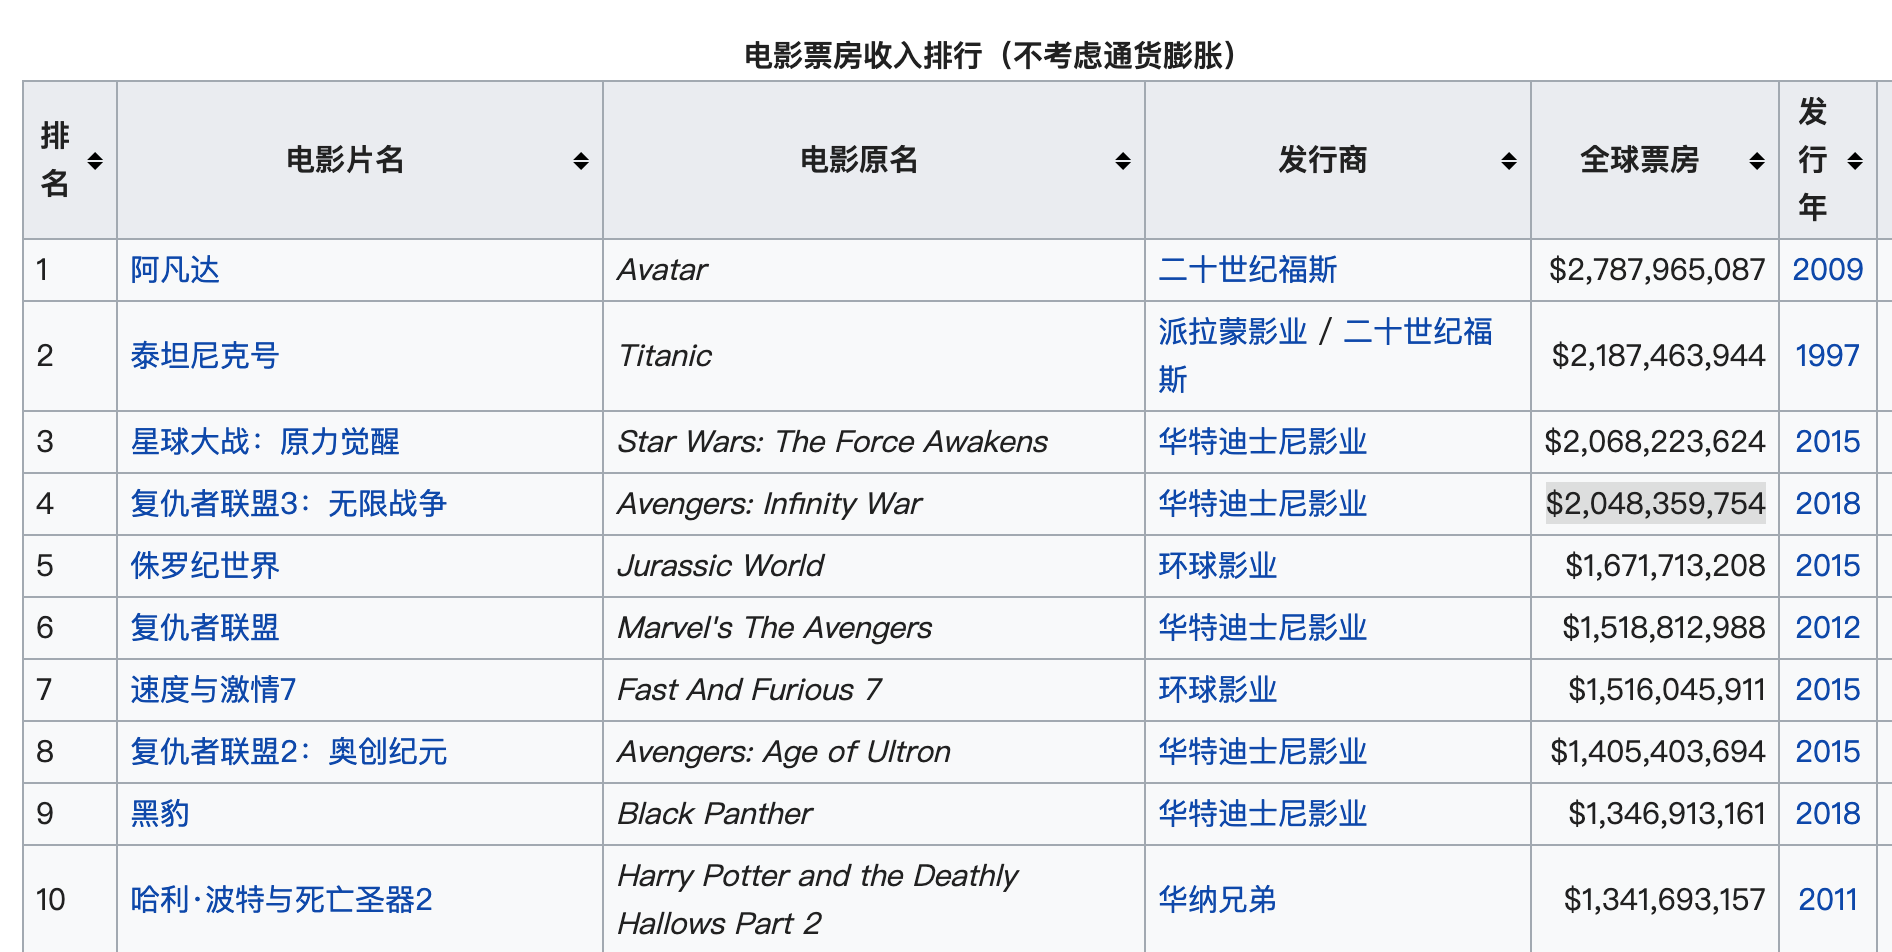The width and height of the screenshot is (1892, 952).
Task: Open 复仇者联盟3：无限战争 link
Action: tap(288, 504)
